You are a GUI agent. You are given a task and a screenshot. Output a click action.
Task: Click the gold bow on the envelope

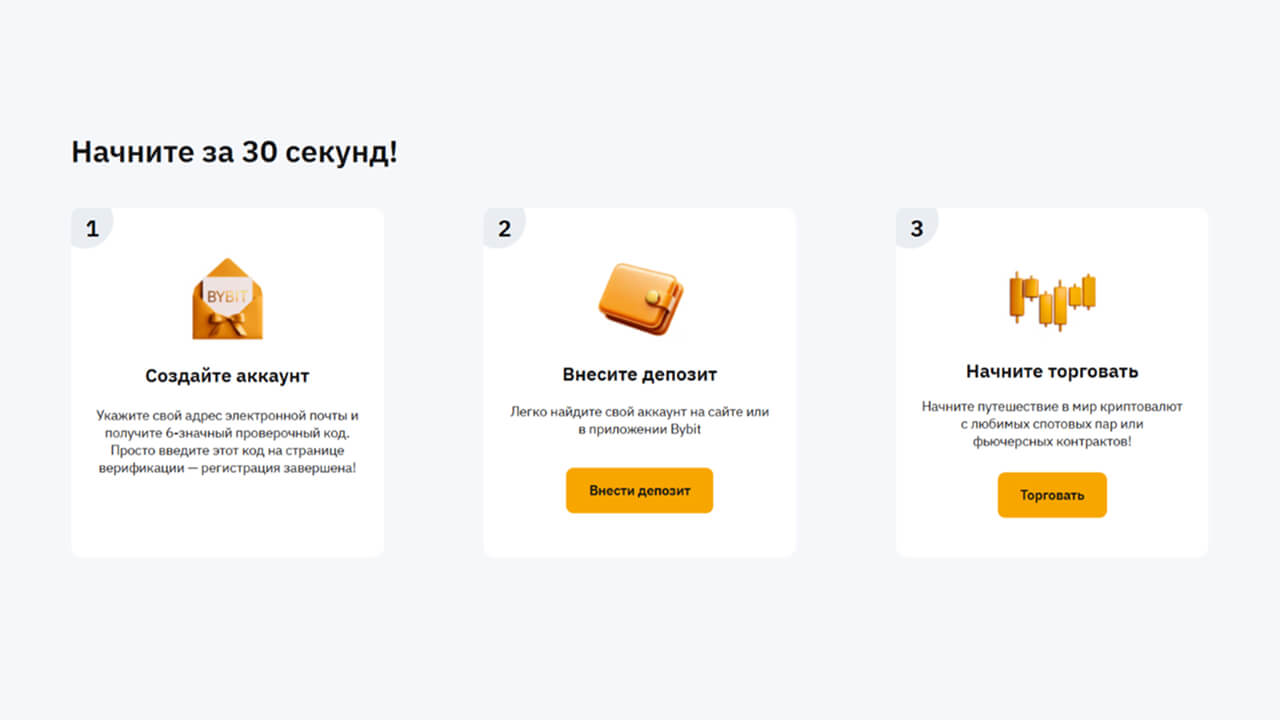tap(227, 322)
